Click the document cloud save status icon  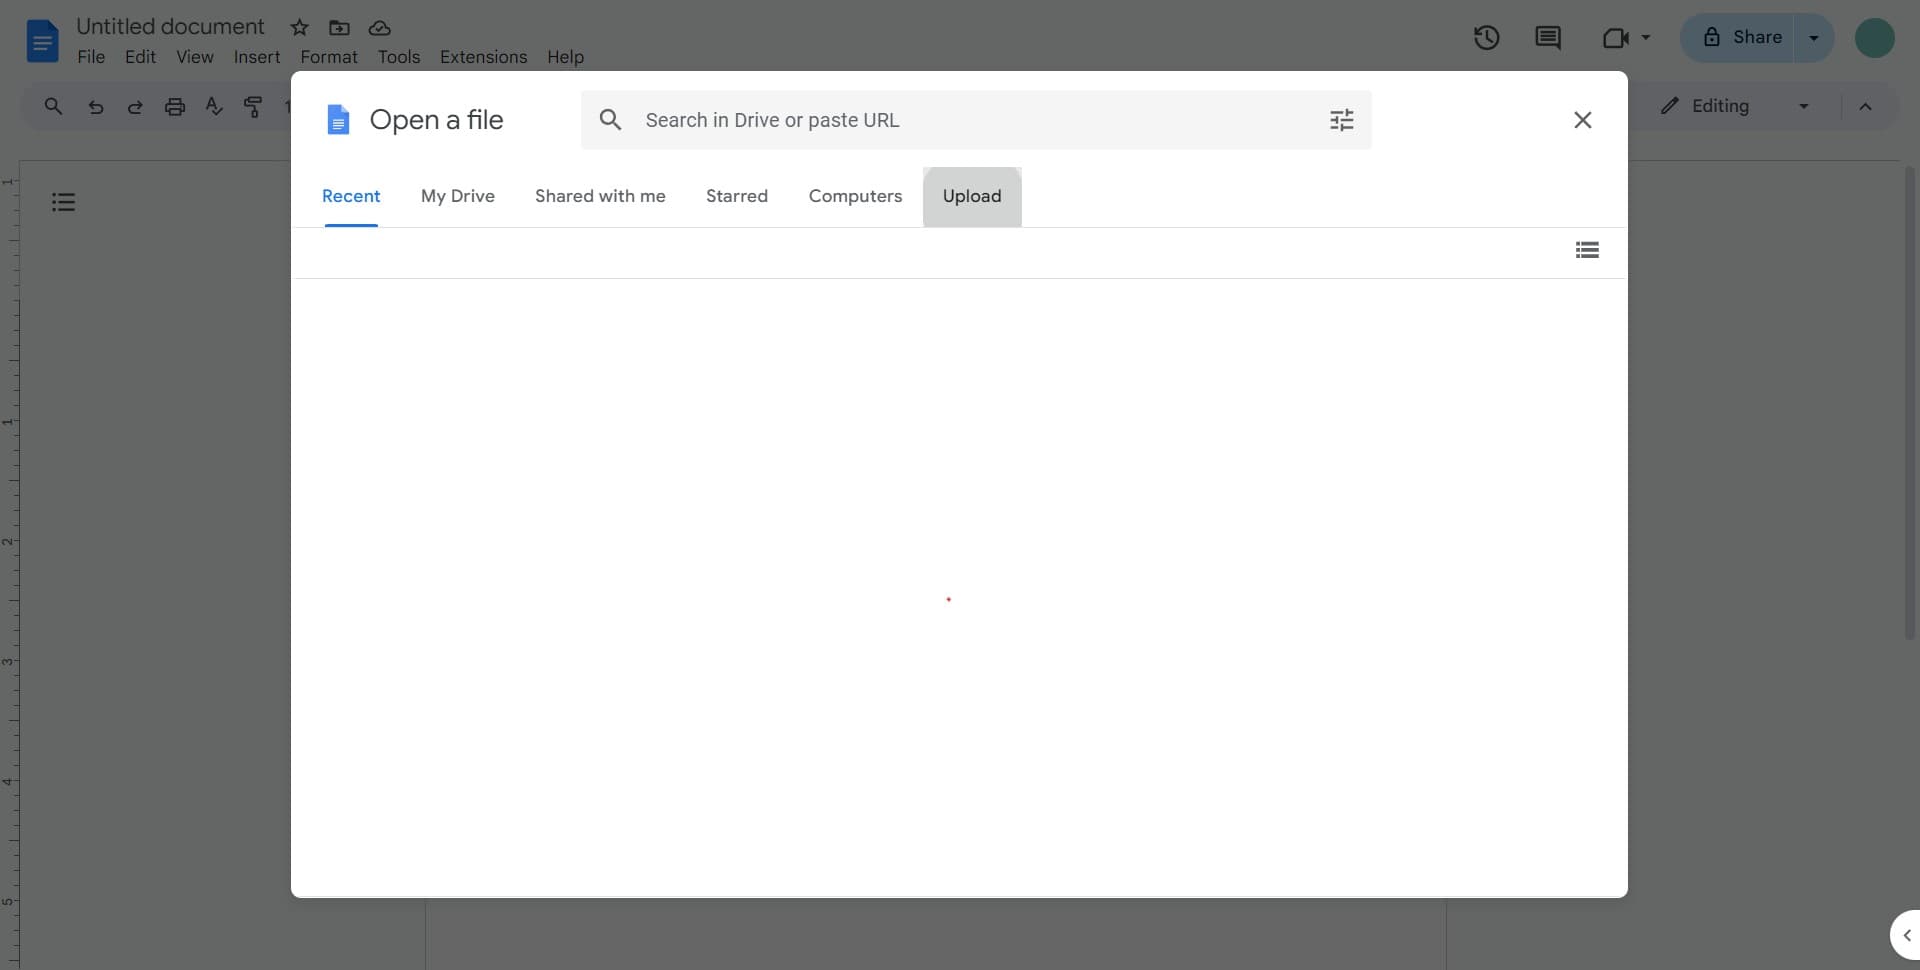(x=380, y=28)
